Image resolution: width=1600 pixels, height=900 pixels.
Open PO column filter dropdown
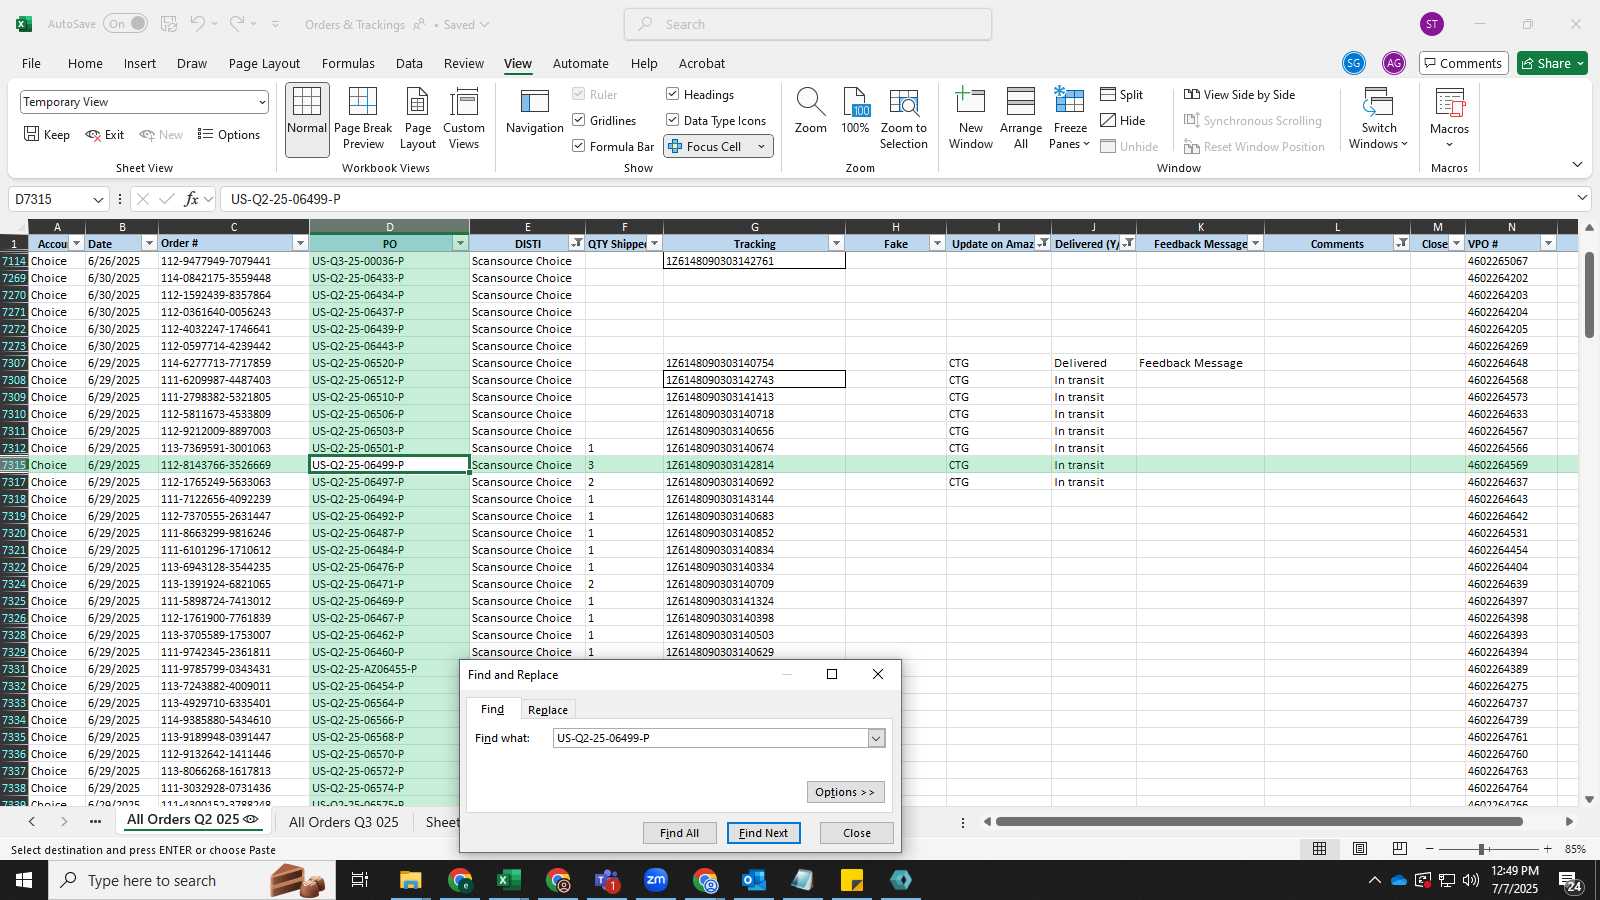pyautogui.click(x=460, y=243)
